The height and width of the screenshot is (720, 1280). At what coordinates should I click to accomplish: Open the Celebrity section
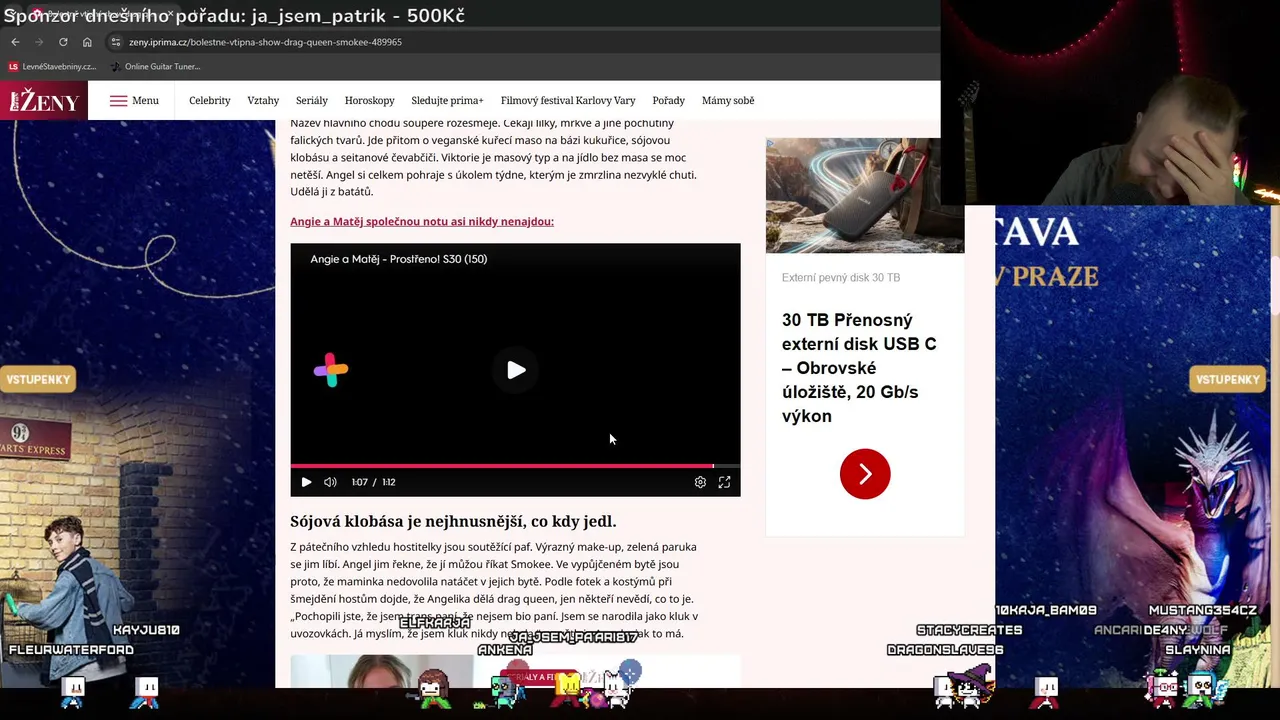click(x=210, y=100)
